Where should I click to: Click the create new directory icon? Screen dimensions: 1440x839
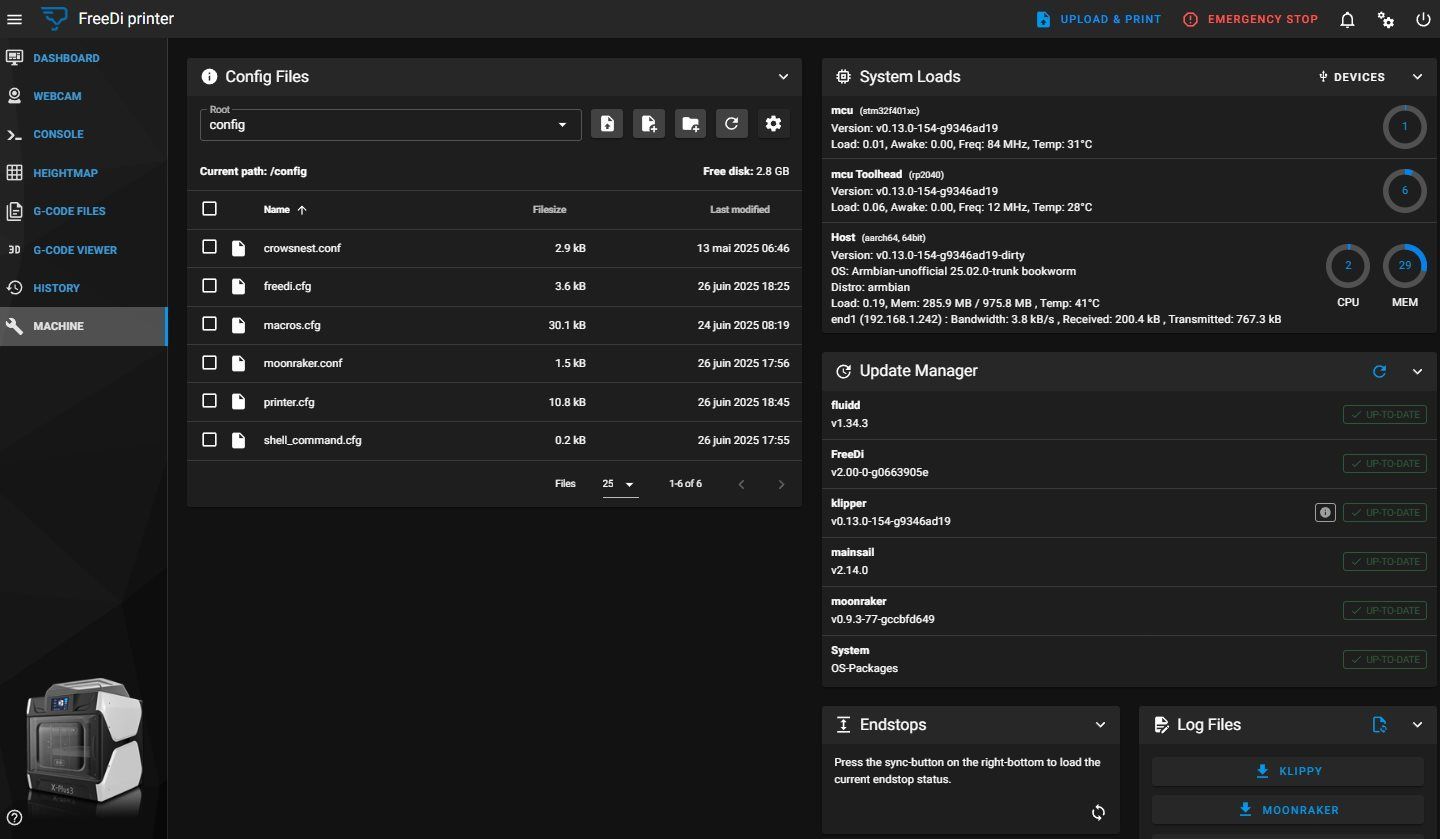tap(690, 124)
